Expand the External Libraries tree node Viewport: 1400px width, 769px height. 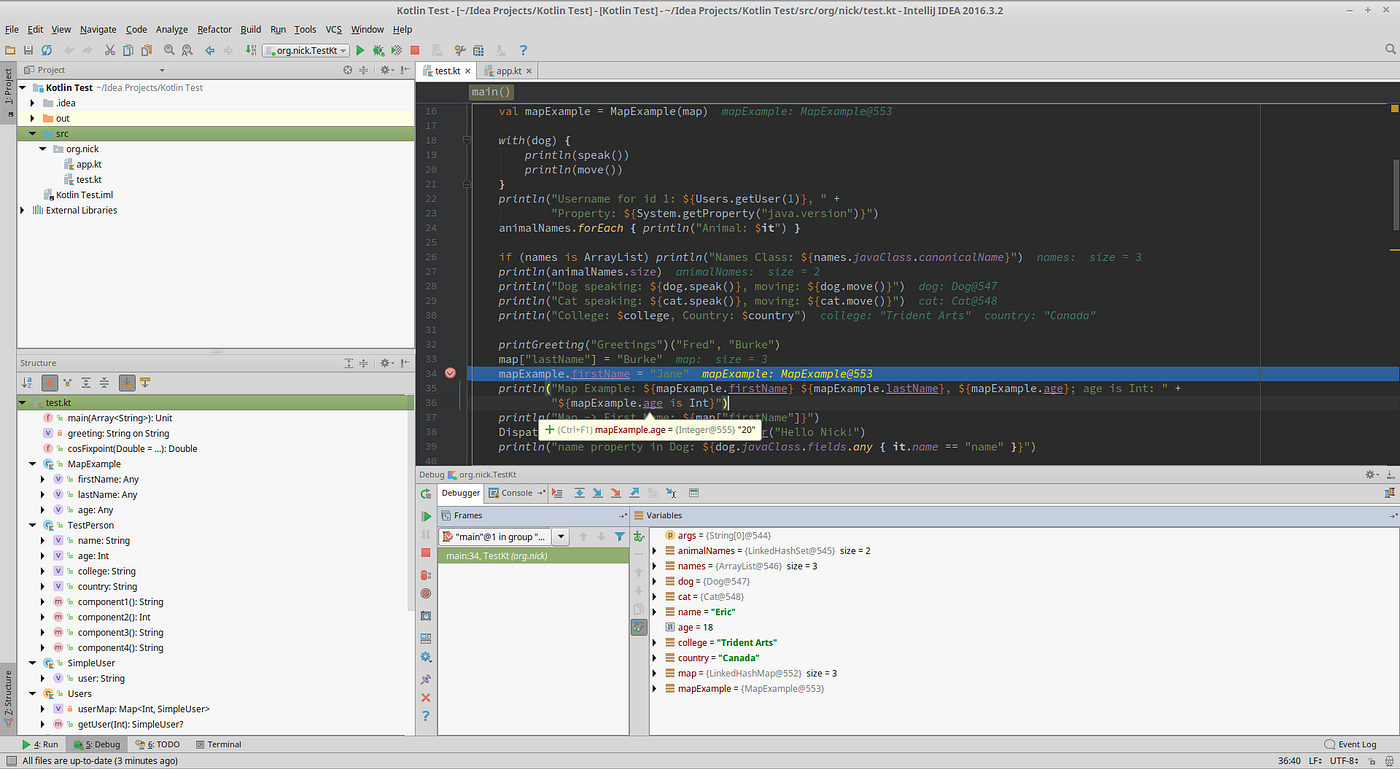point(23,210)
